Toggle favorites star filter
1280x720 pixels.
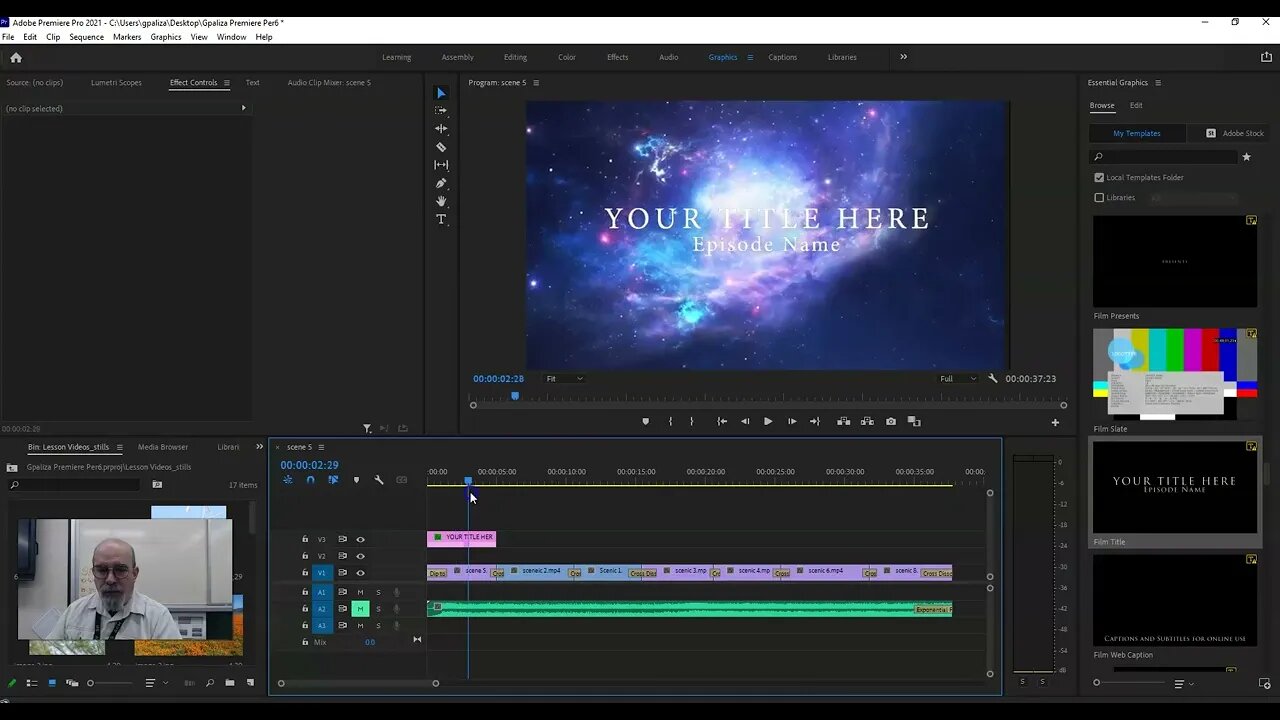click(x=1246, y=157)
